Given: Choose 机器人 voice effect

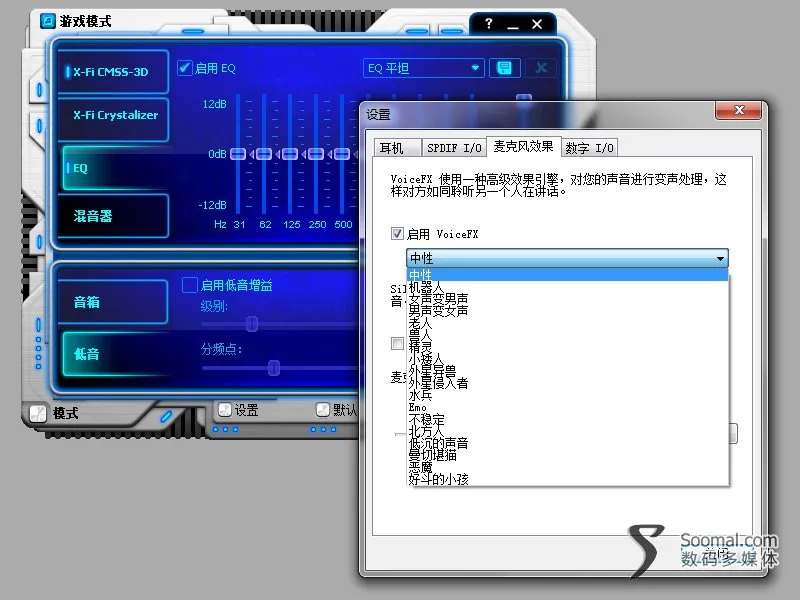Looking at the screenshot, I should 567,287.
